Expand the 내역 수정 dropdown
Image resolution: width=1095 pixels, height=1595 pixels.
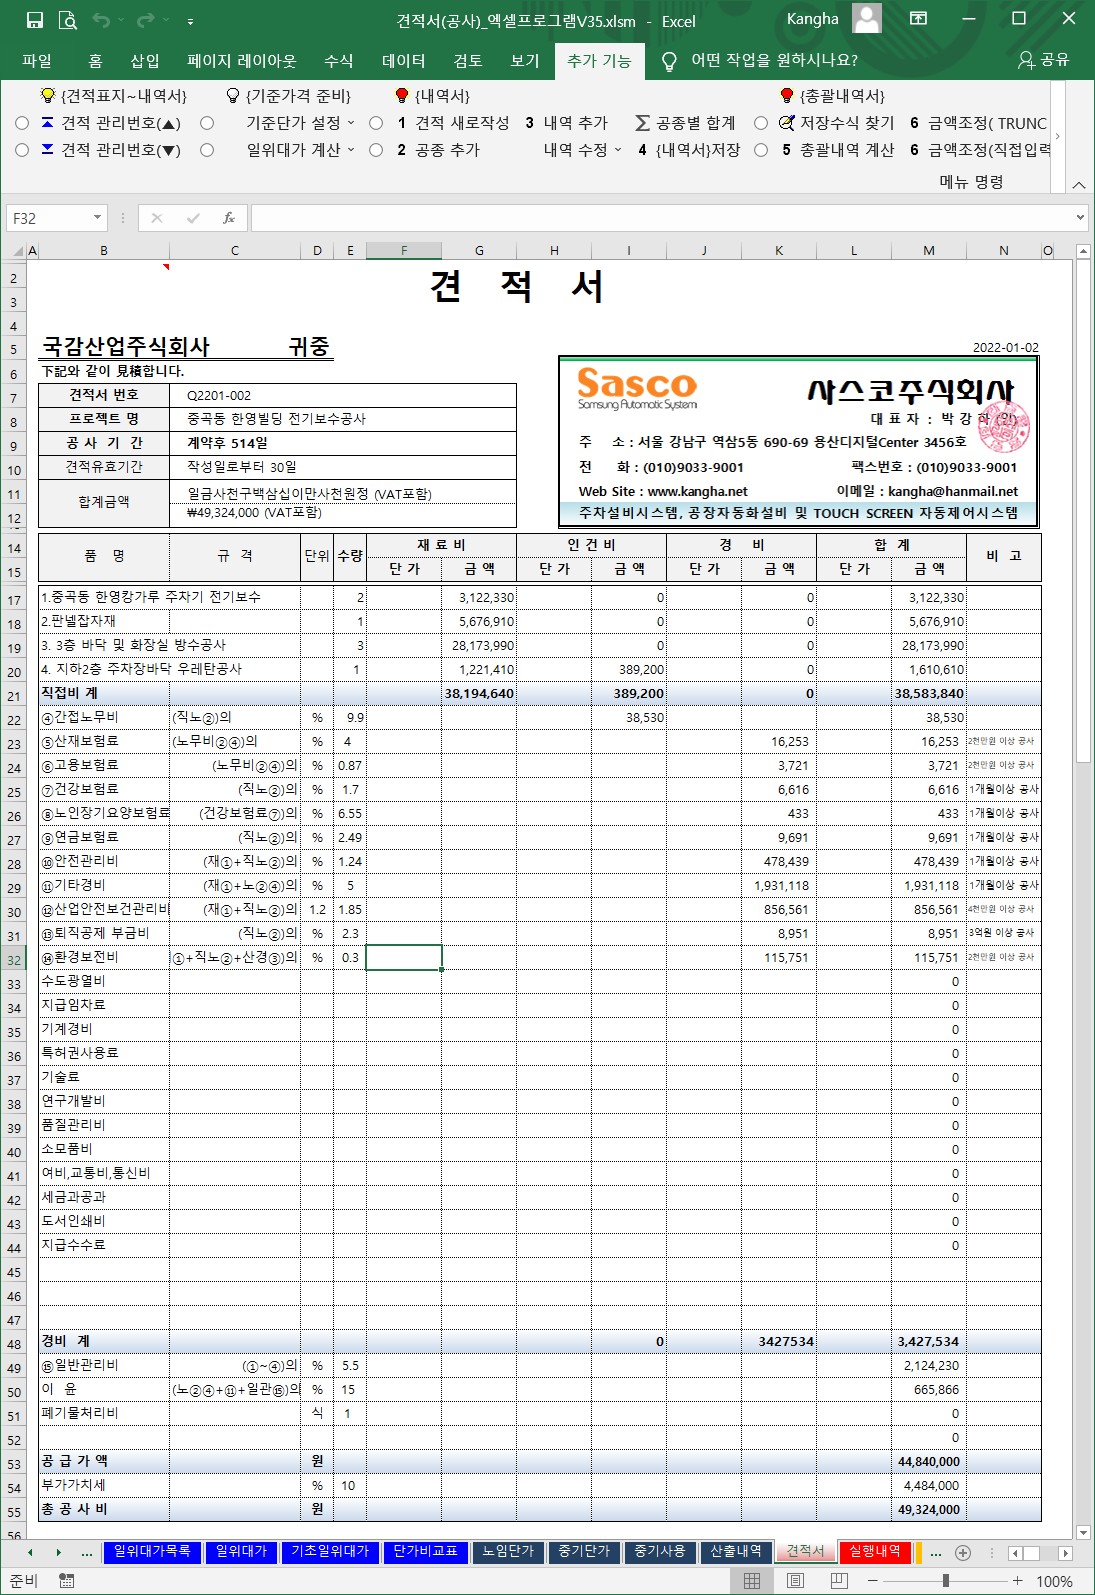tap(617, 149)
